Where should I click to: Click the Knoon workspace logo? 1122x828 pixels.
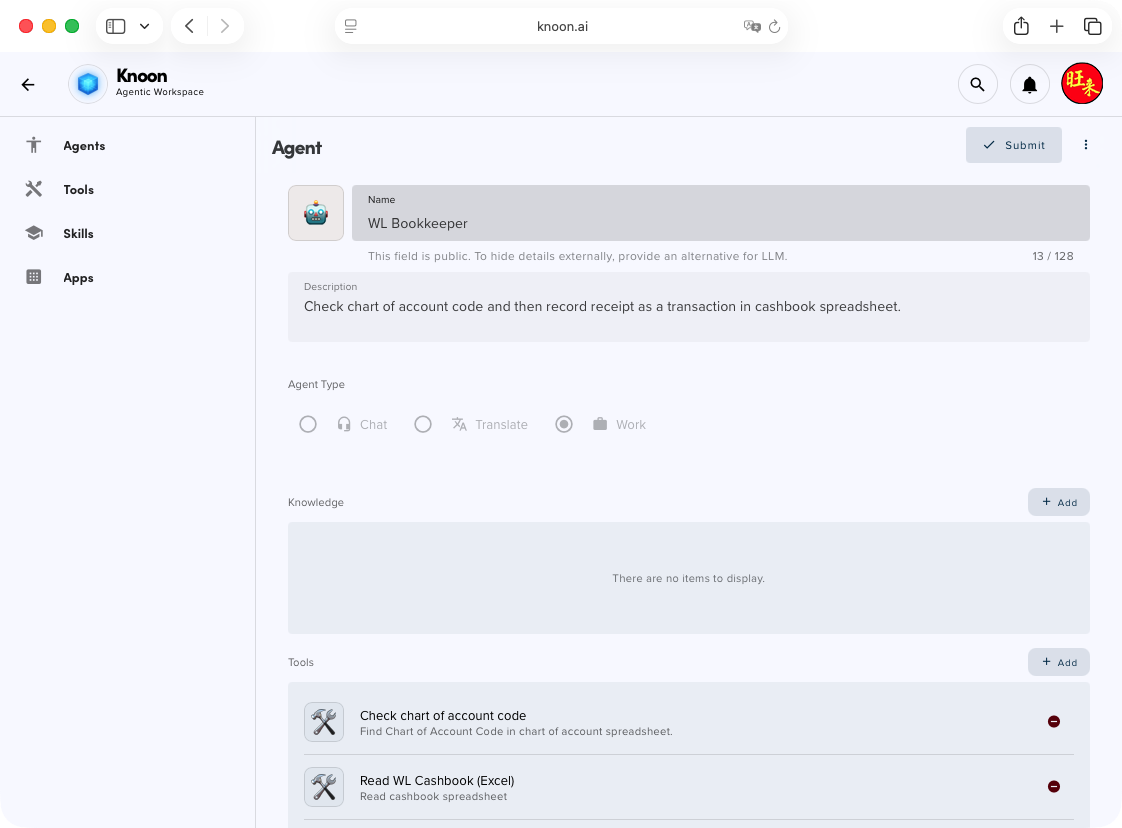pos(87,84)
